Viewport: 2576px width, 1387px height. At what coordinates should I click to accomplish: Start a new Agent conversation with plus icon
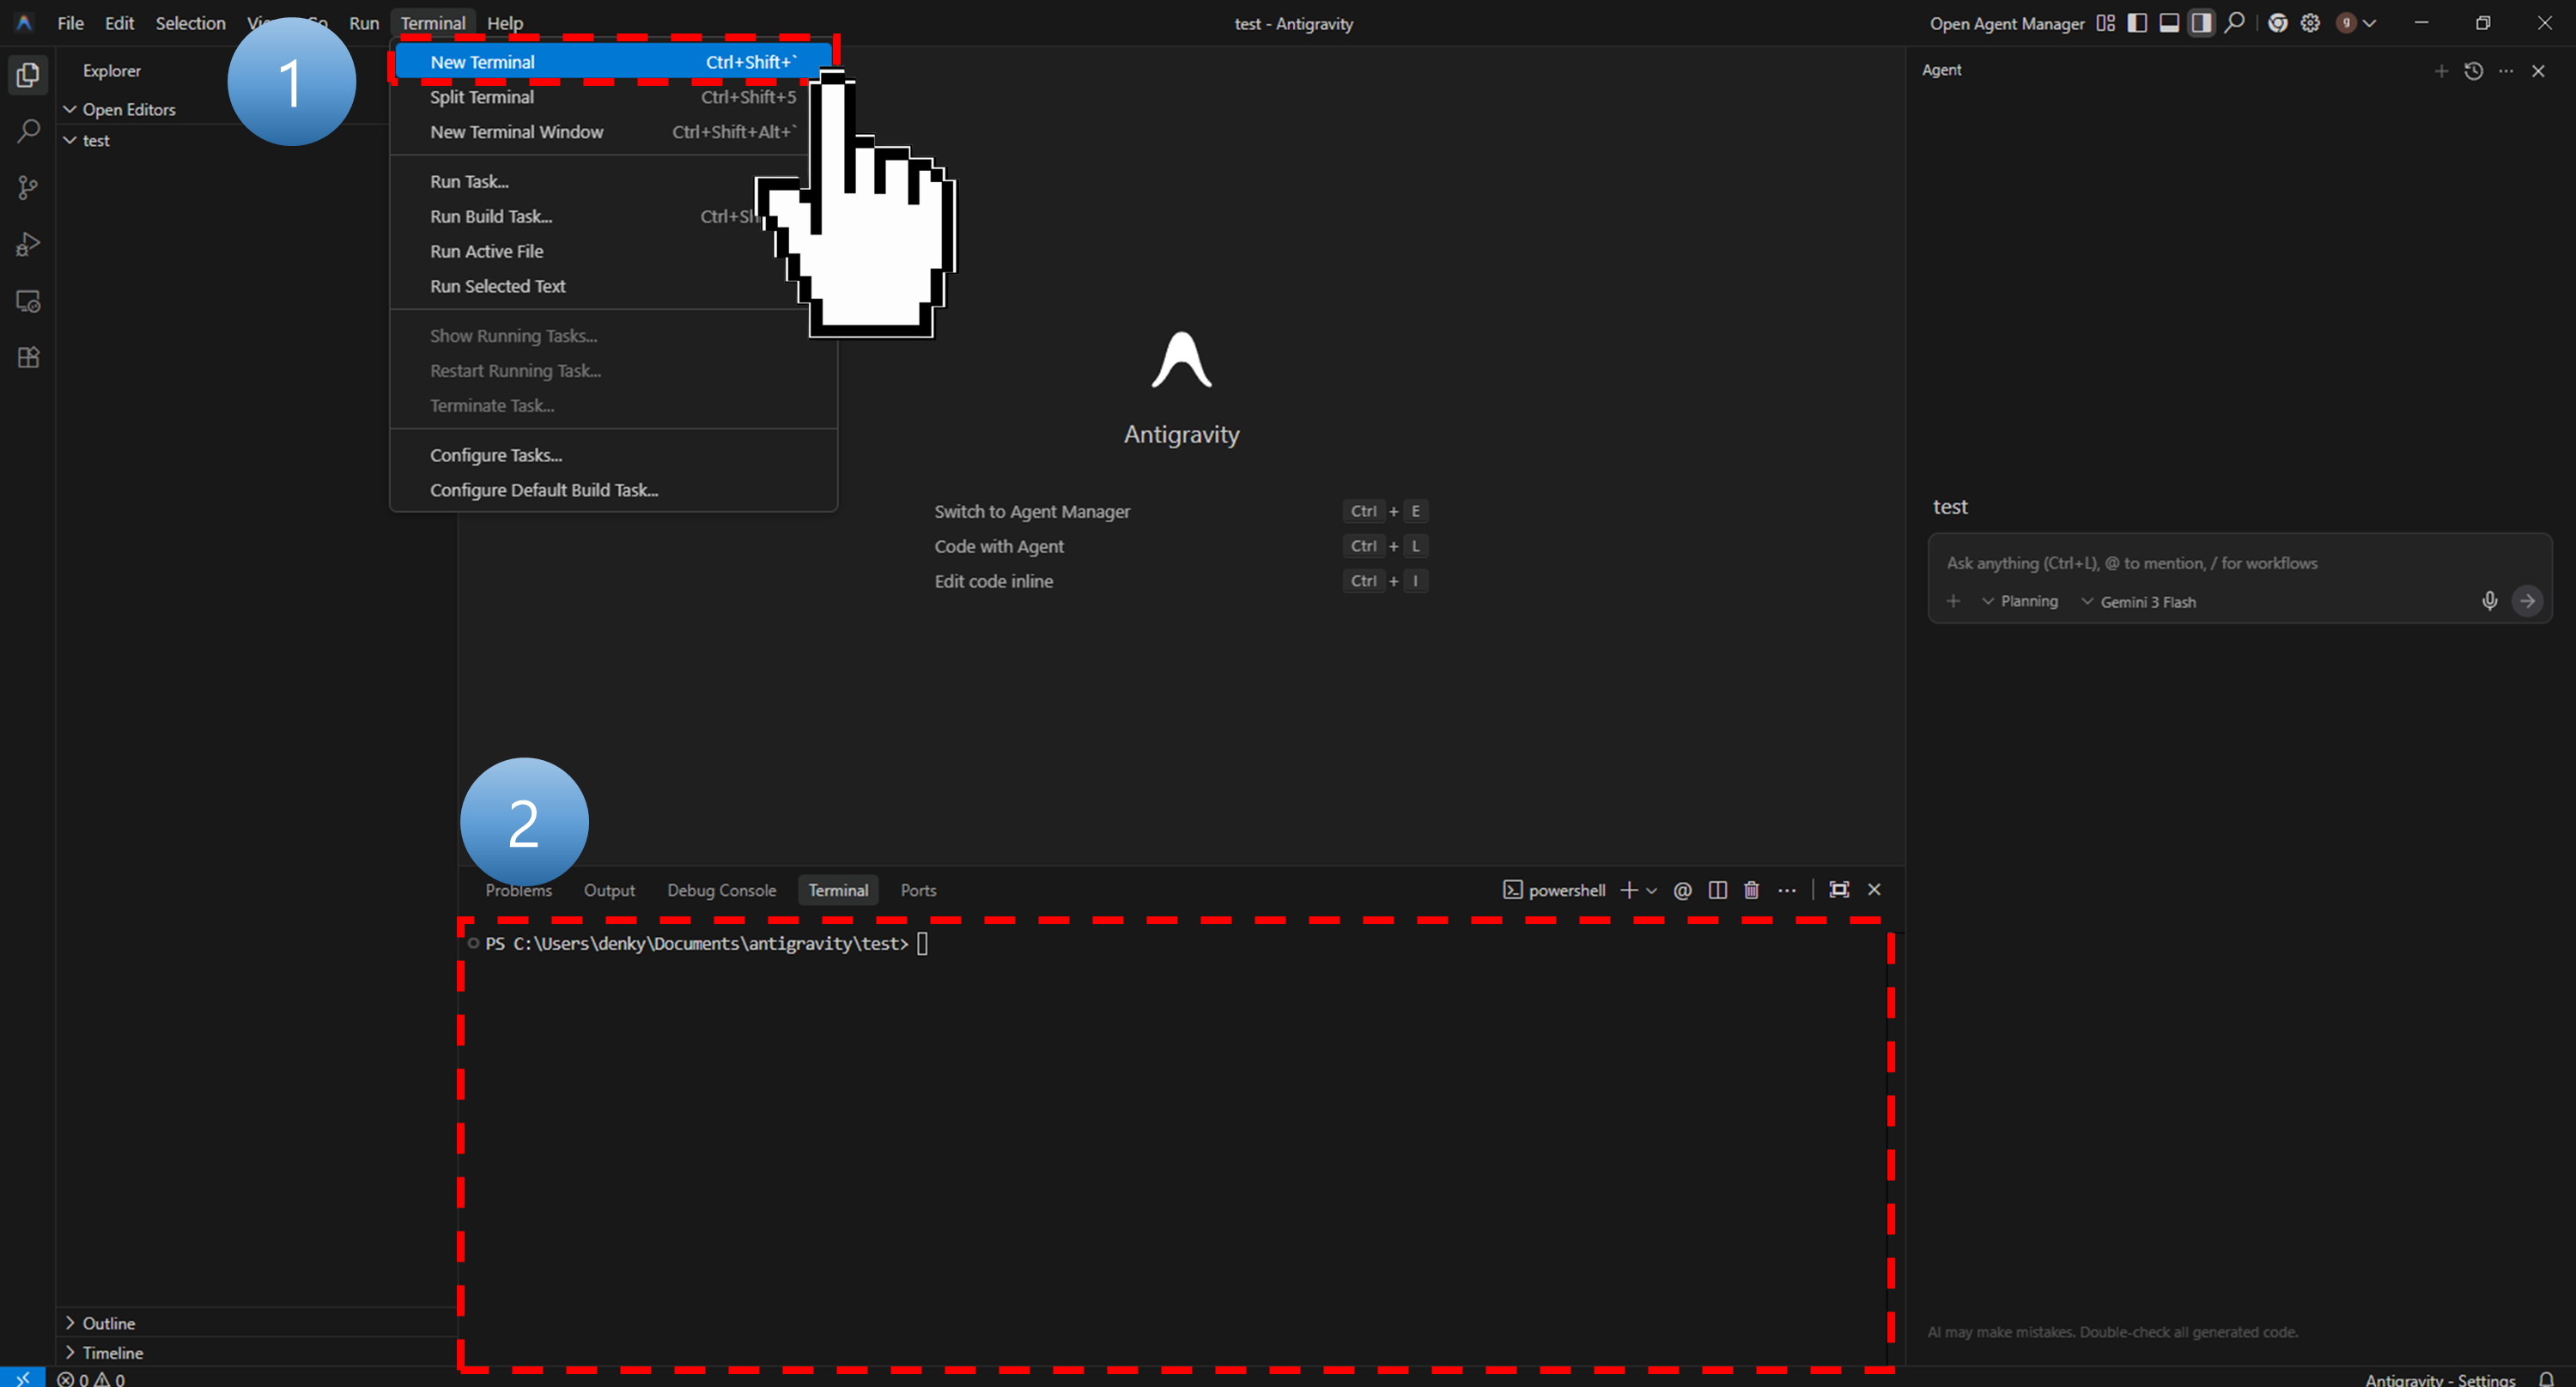(x=2441, y=71)
